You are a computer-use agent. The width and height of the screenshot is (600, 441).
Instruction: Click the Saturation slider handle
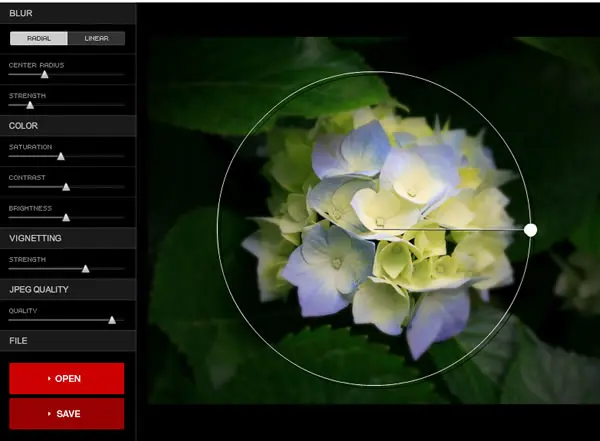[60, 156]
